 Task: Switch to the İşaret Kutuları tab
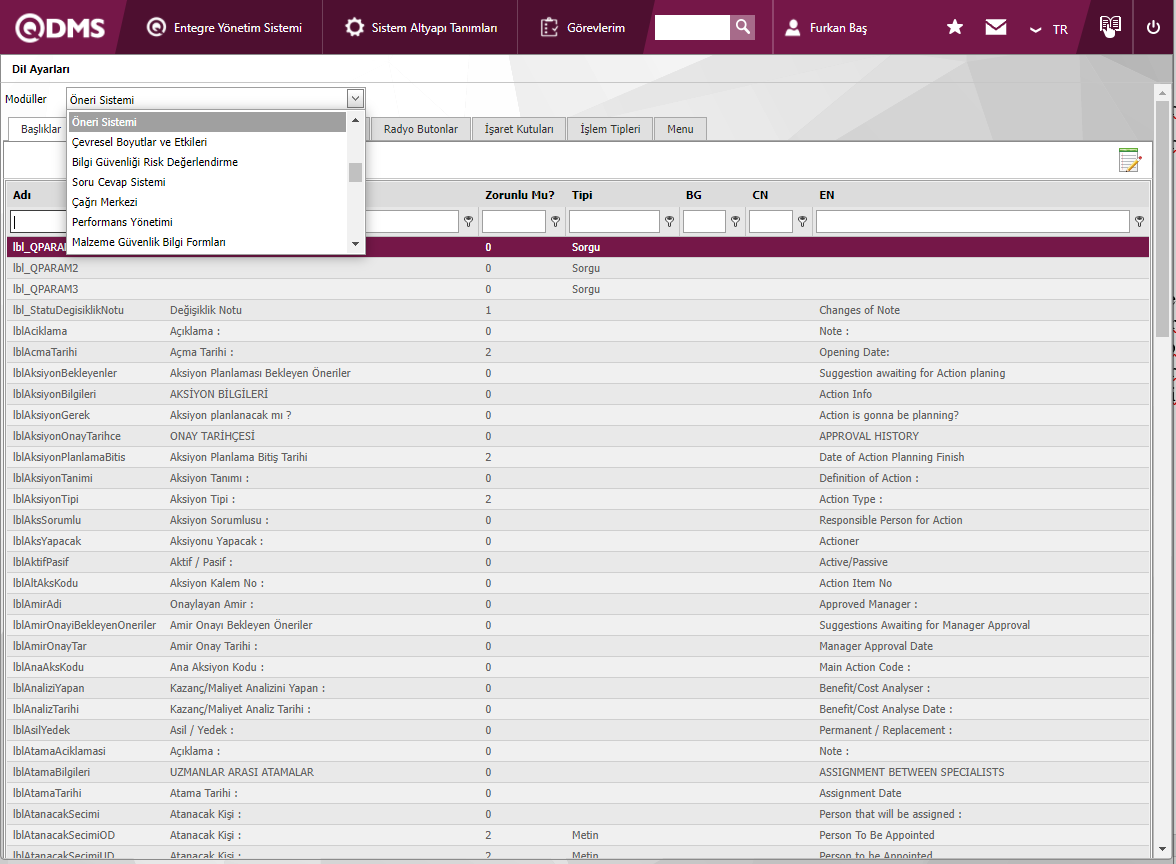click(x=518, y=129)
